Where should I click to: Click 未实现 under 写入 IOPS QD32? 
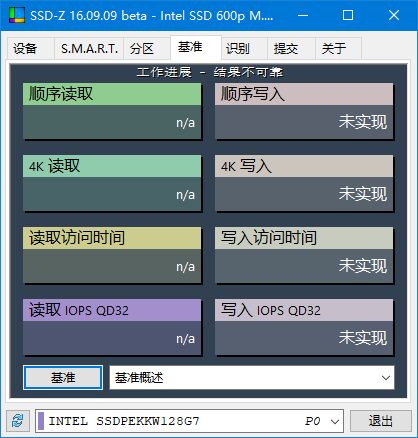[363, 338]
